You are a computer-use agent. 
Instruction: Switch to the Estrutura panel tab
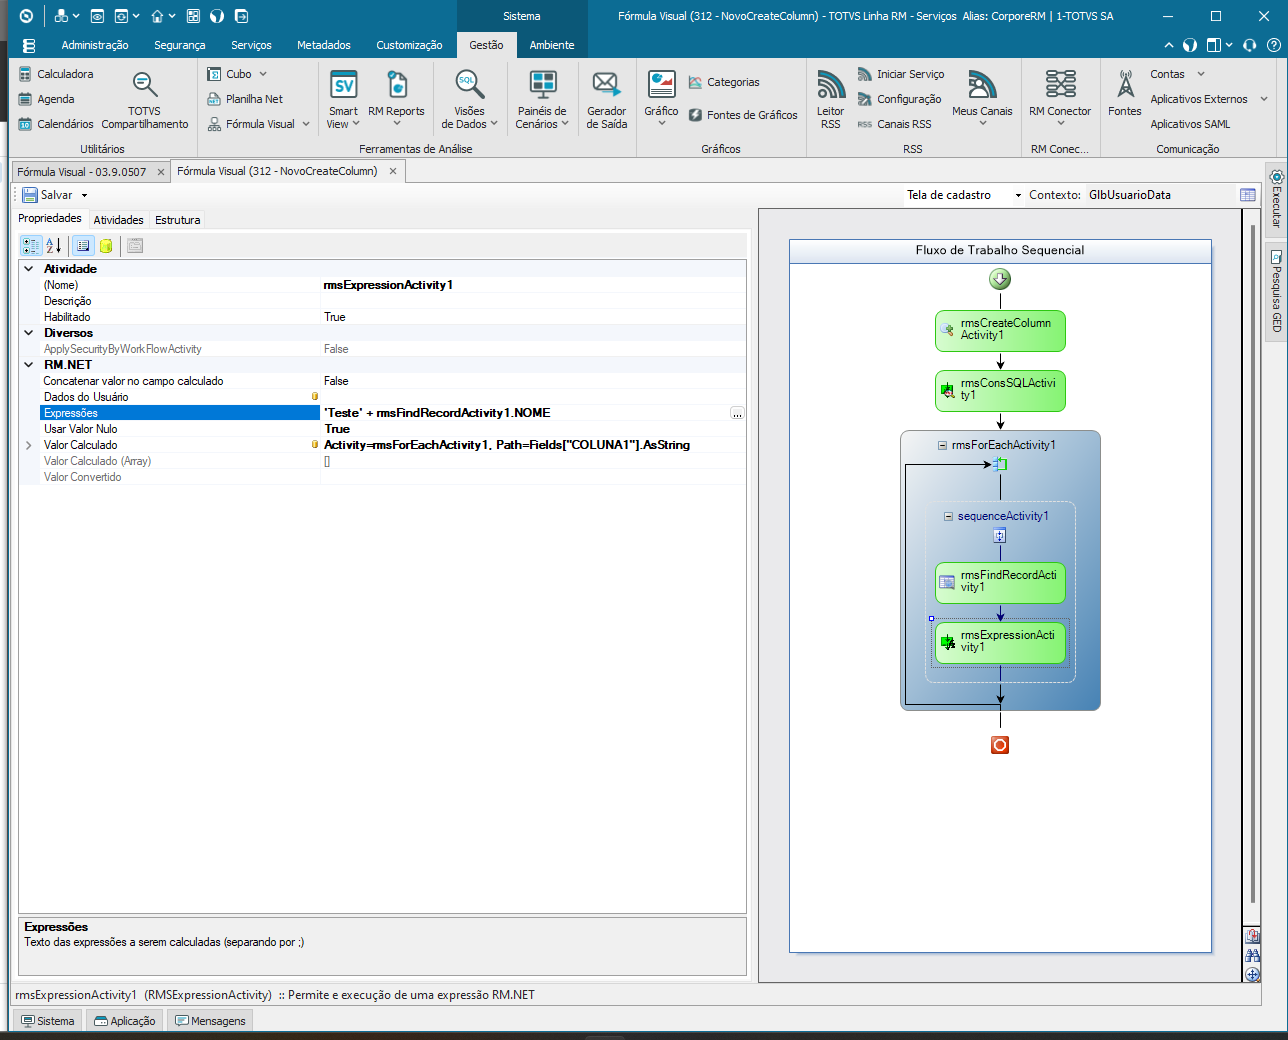(177, 220)
